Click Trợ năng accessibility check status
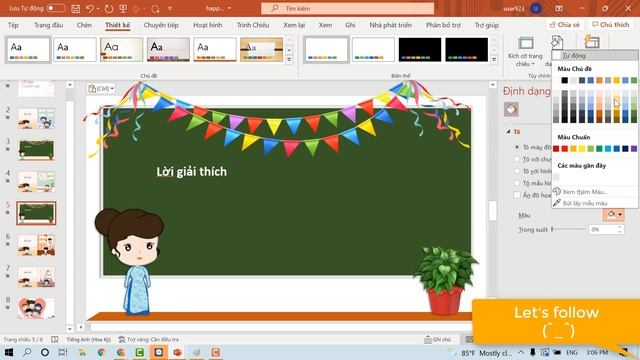The width and height of the screenshot is (640, 360). coord(149,340)
